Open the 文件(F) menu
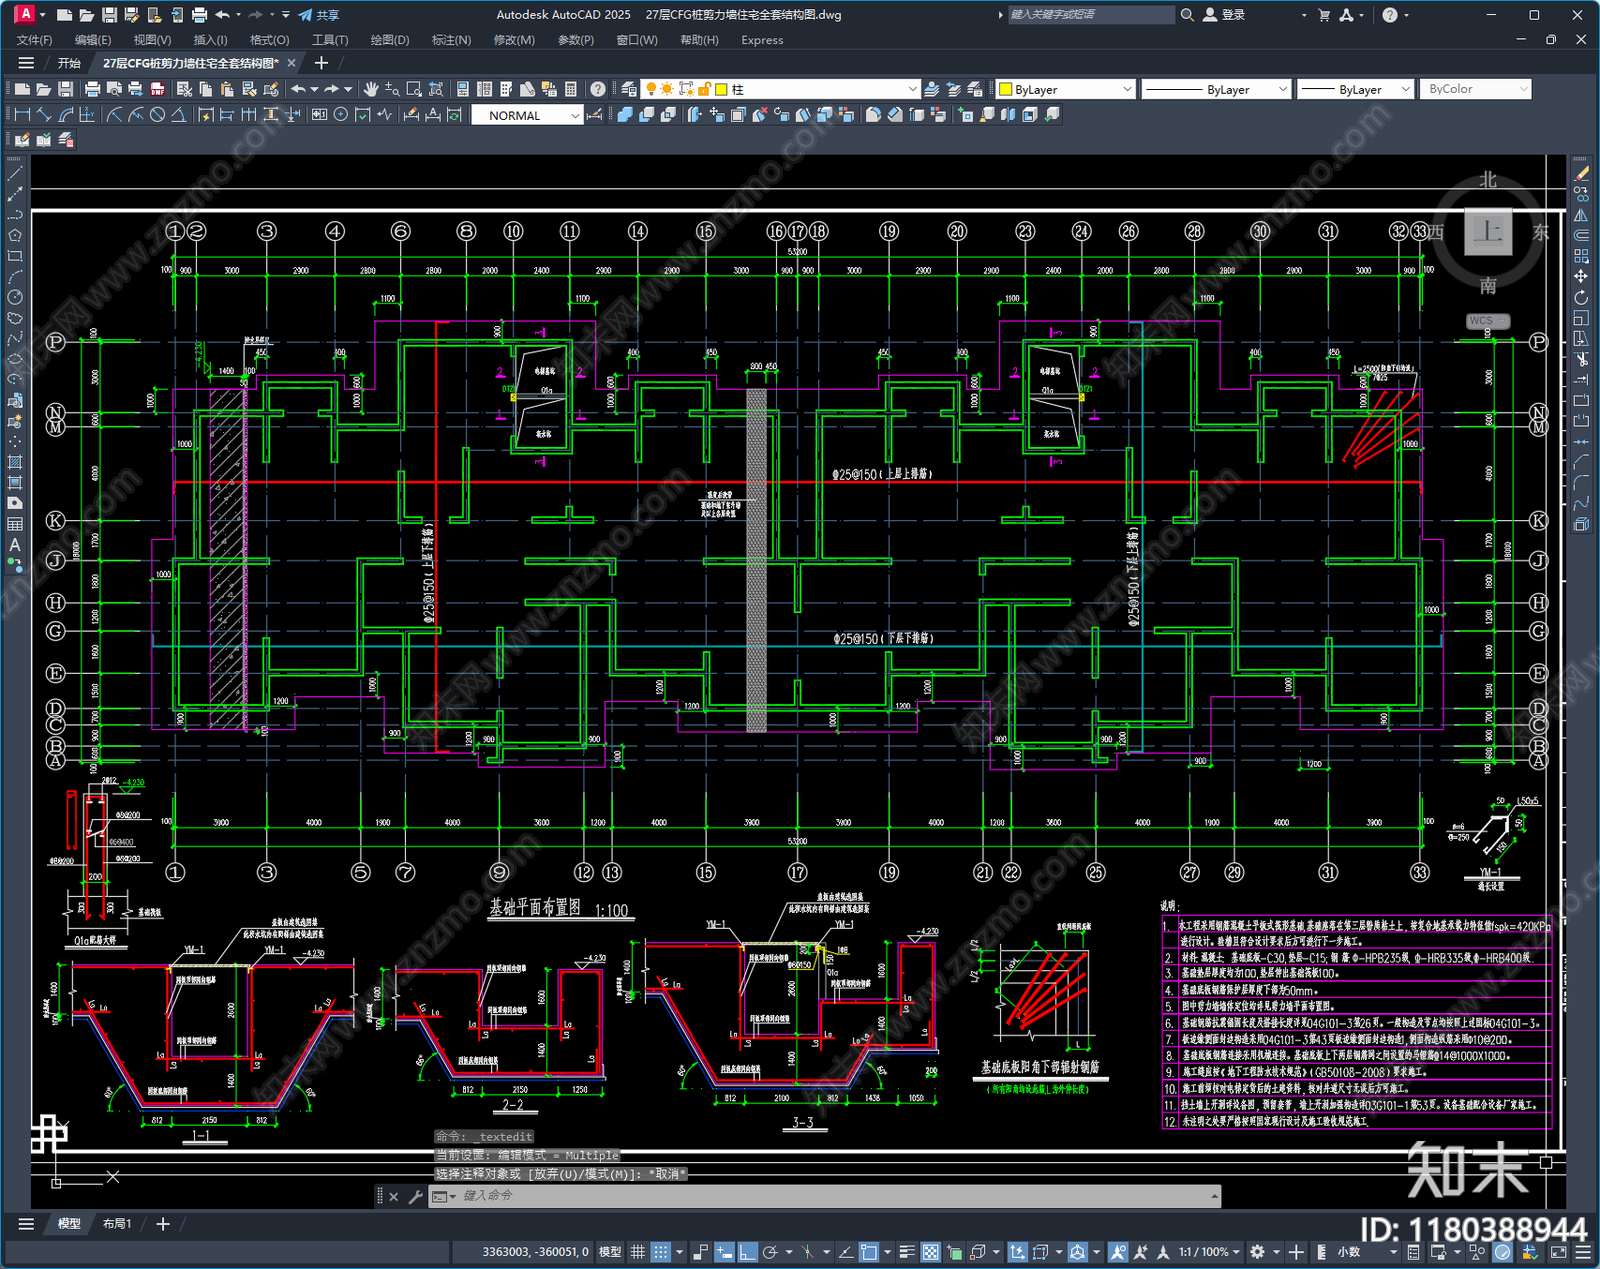 [35, 40]
